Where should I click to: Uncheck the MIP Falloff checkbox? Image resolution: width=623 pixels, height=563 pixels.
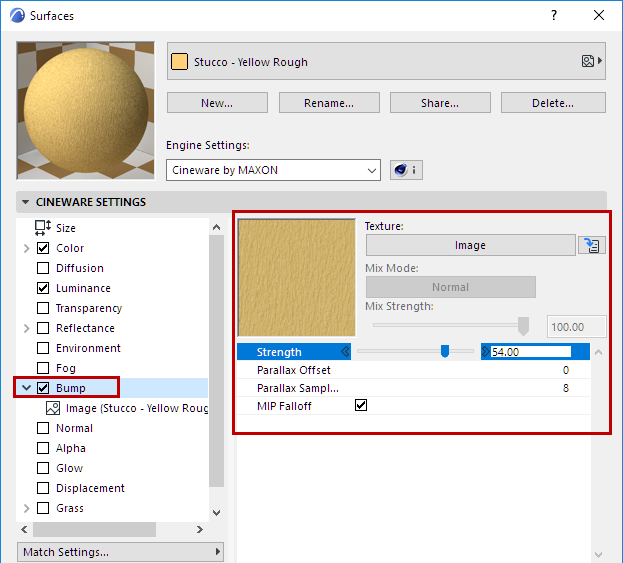pos(361,405)
